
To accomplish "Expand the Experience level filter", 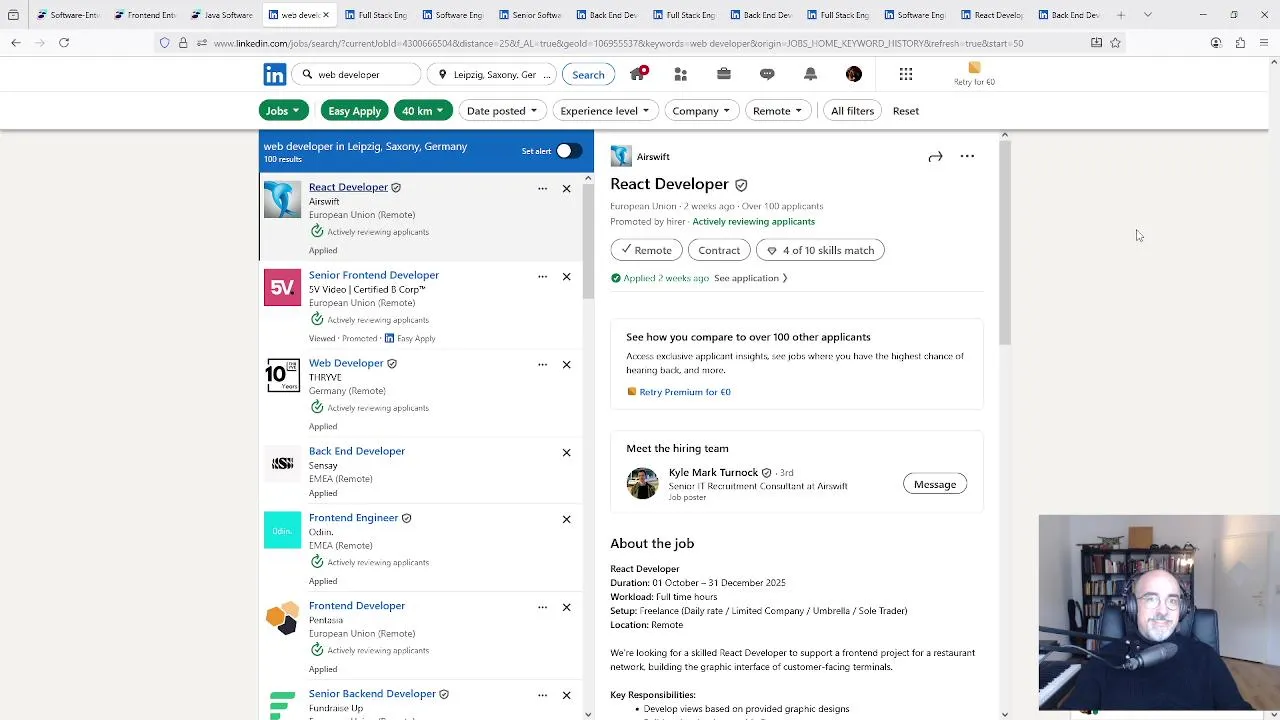I will tap(605, 111).
